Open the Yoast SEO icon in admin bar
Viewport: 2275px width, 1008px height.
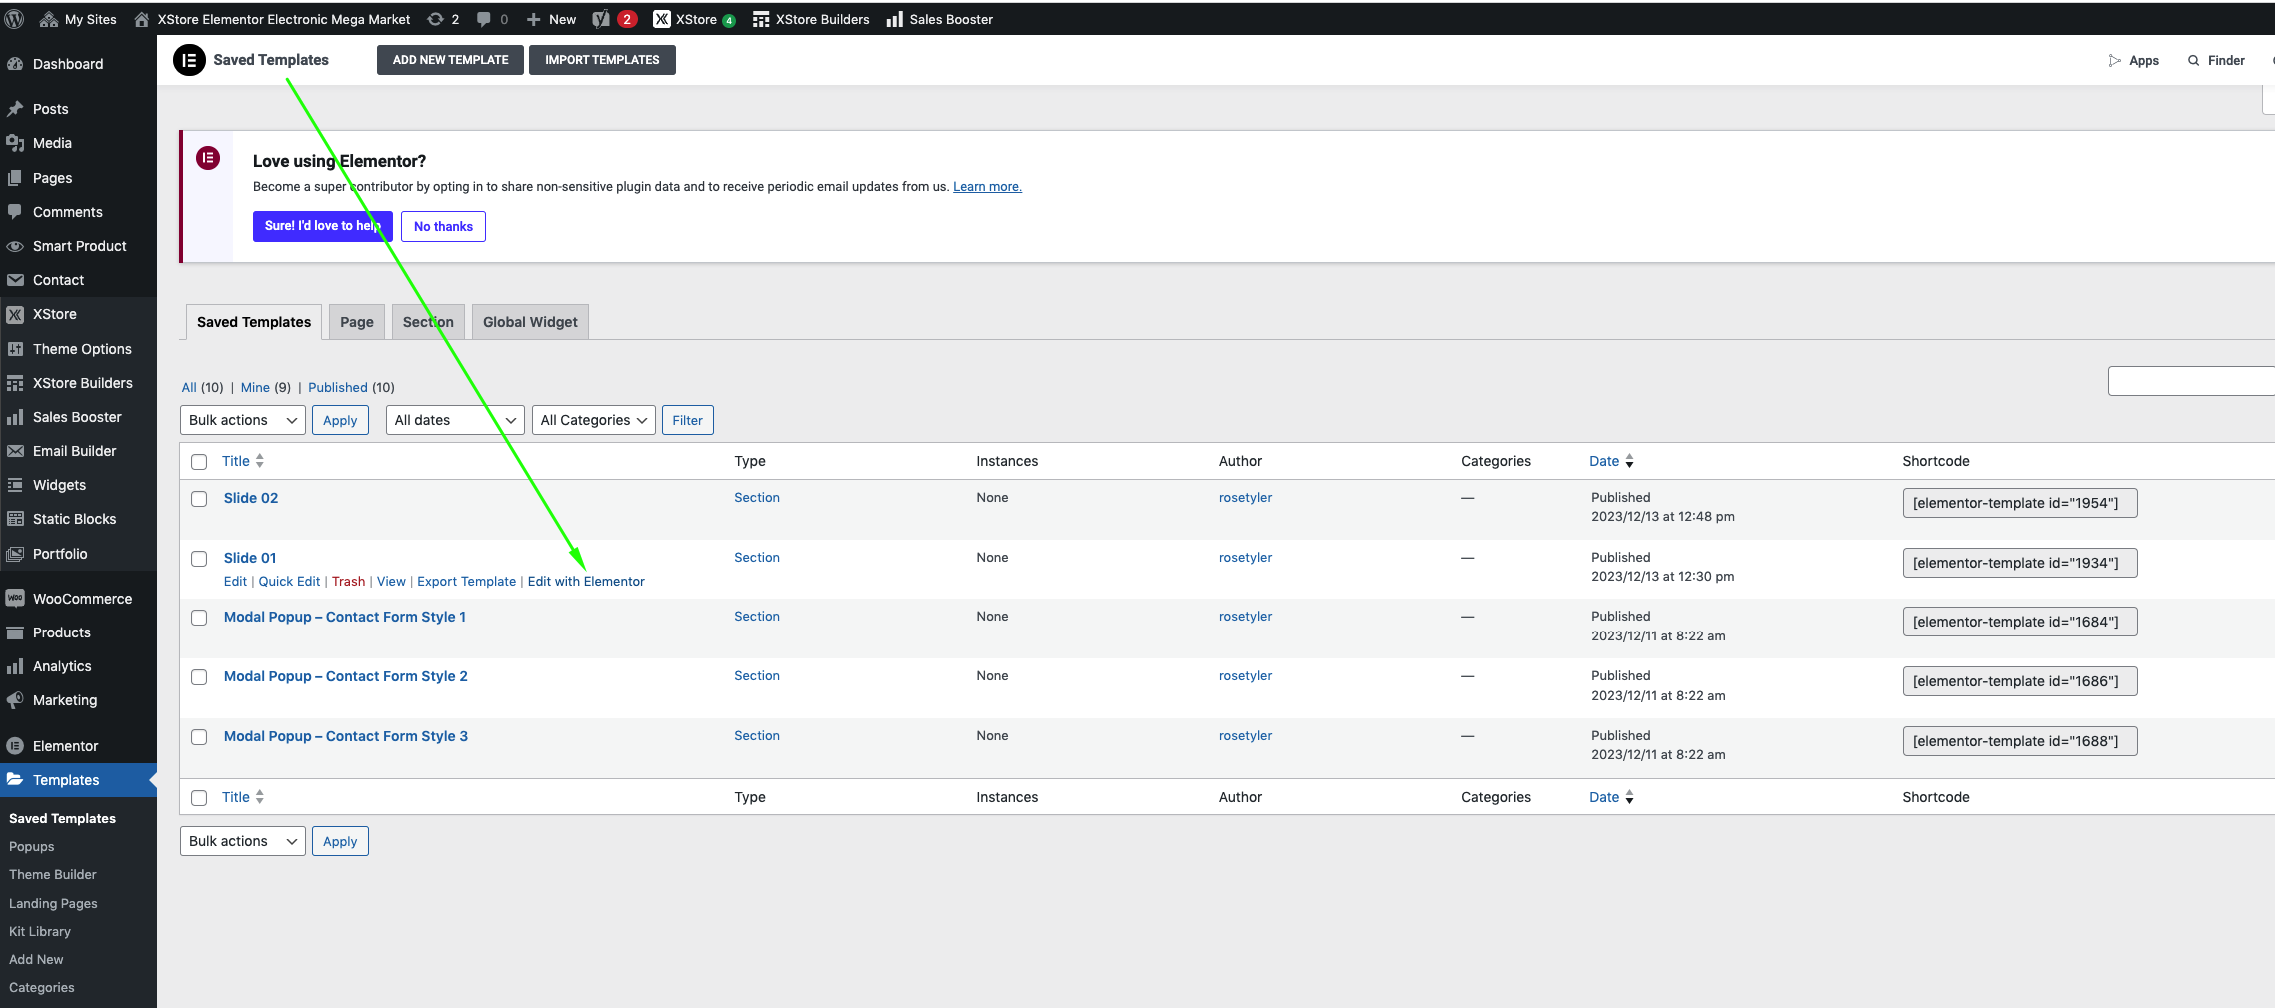click(601, 19)
